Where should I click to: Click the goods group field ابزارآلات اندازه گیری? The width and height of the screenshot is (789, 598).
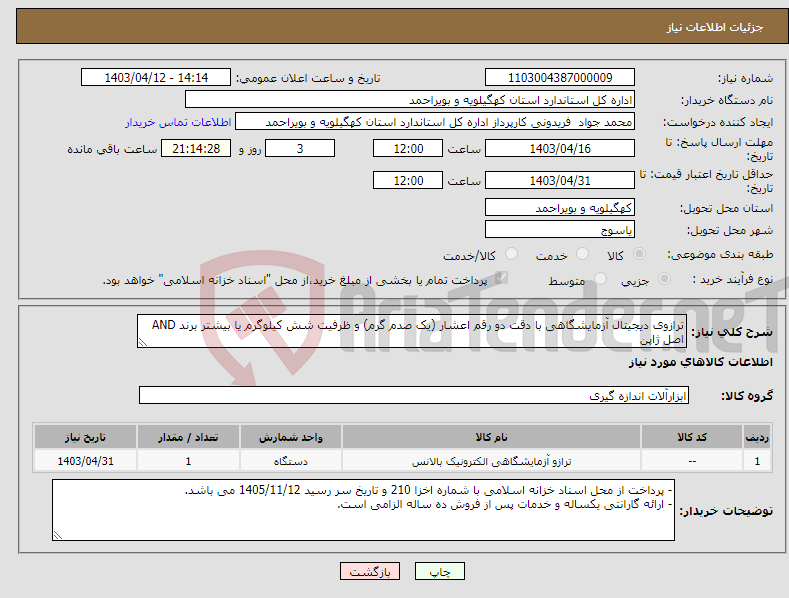pyautogui.click(x=414, y=396)
